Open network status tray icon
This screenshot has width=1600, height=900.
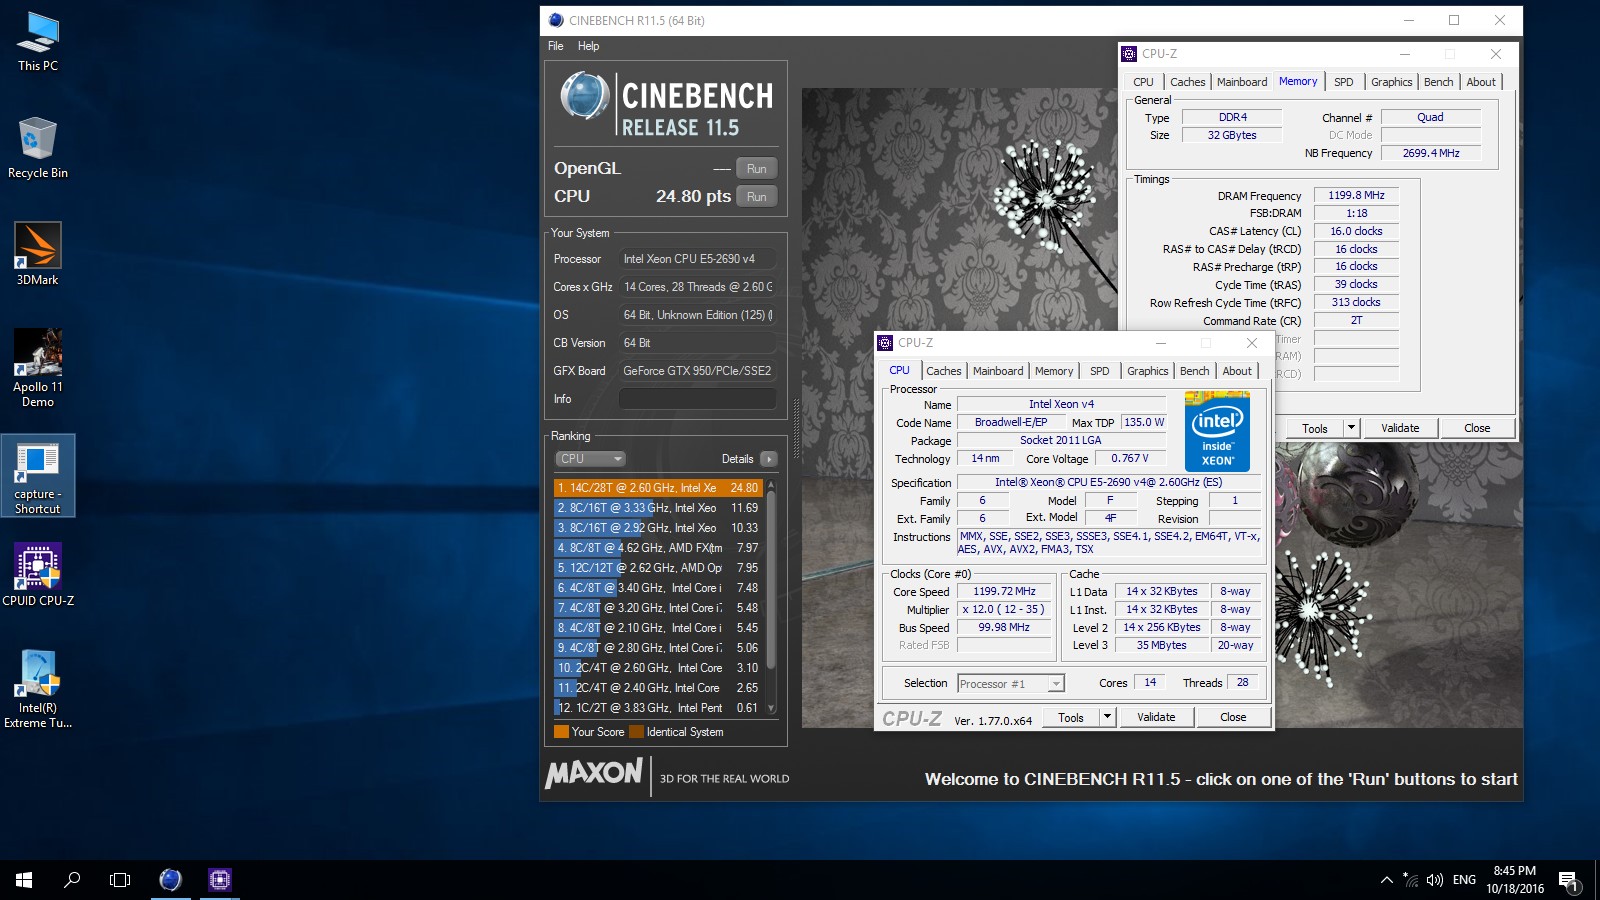[x=1410, y=880]
